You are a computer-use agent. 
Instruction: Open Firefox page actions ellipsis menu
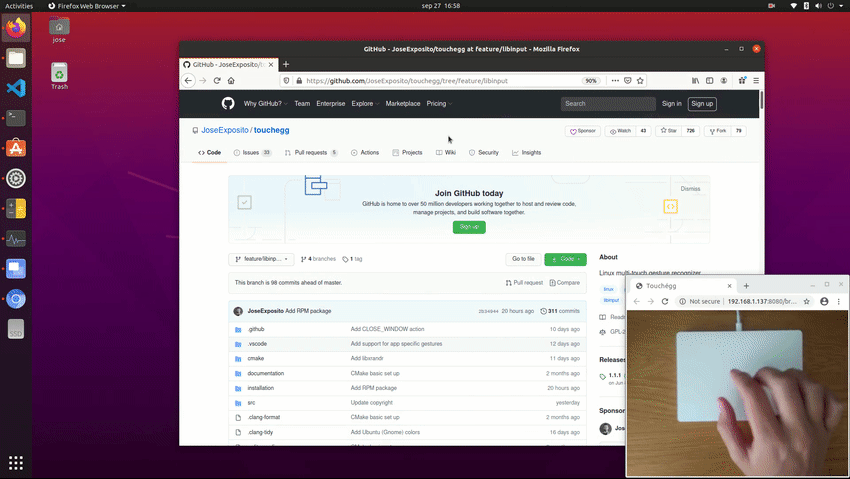click(x=615, y=81)
